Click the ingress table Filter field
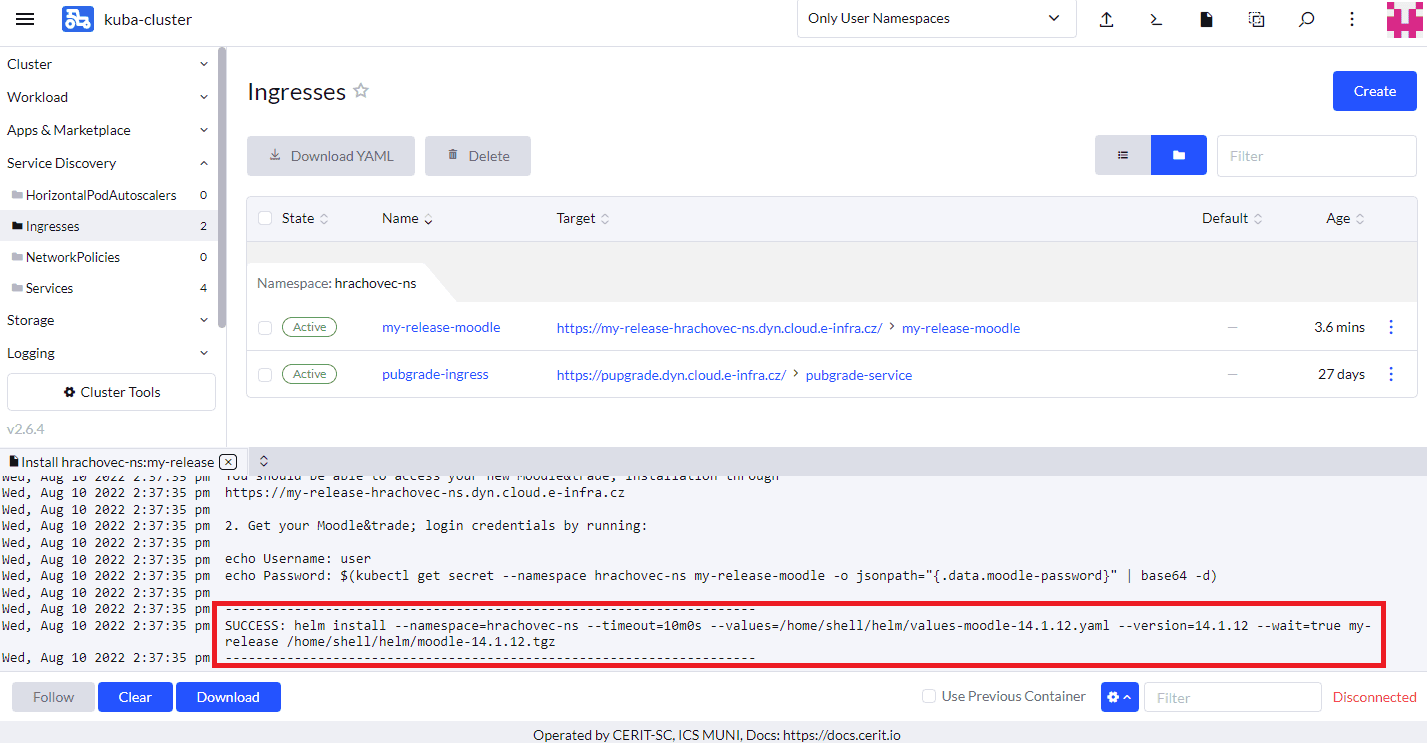The image size is (1427, 754). [x=1316, y=156]
